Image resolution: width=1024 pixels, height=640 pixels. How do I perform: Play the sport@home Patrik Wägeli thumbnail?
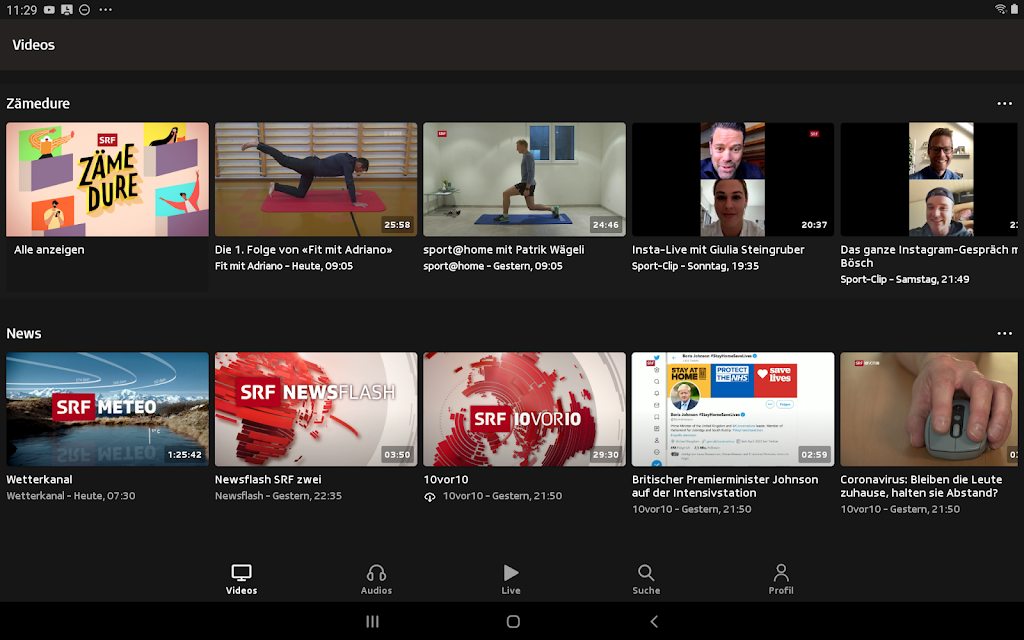[524, 180]
